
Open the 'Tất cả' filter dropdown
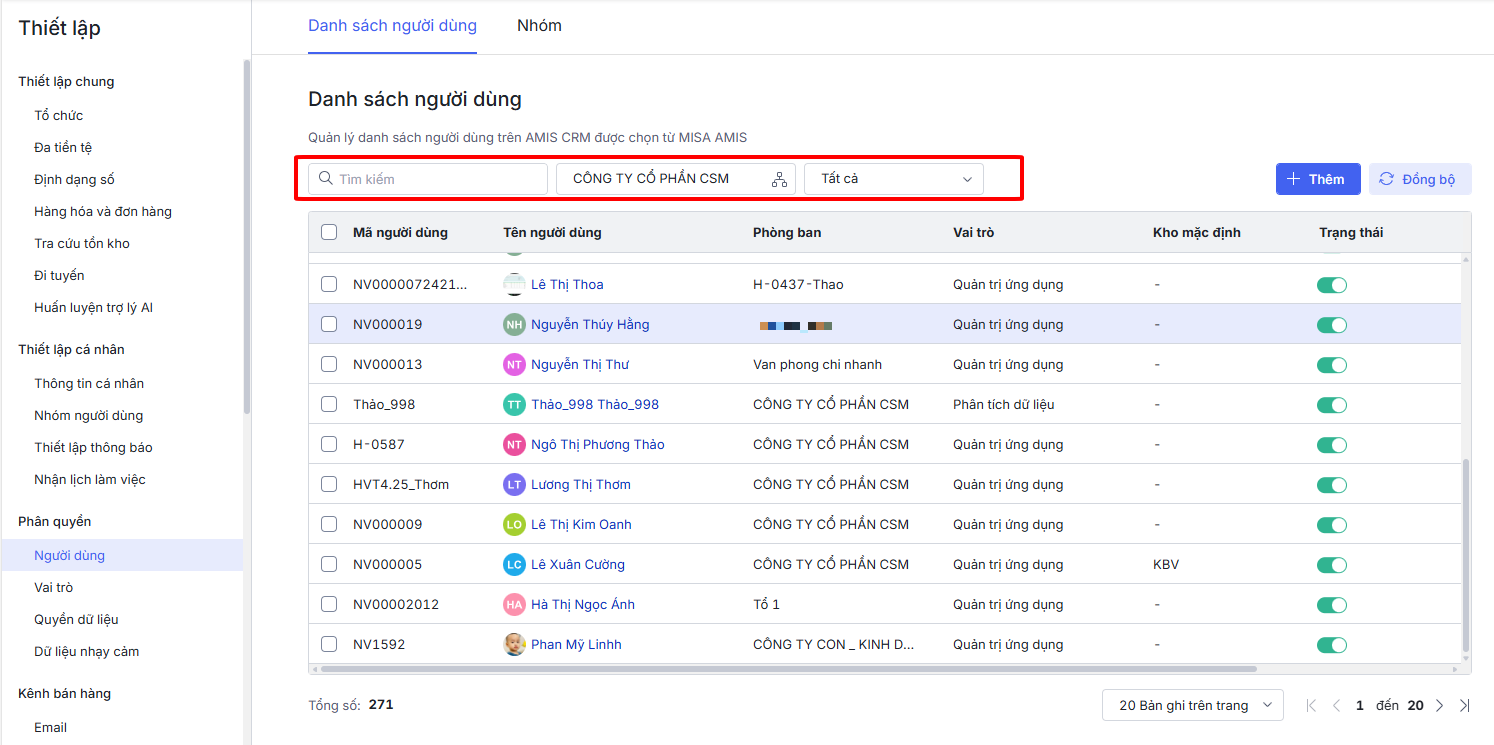[x=893, y=179]
